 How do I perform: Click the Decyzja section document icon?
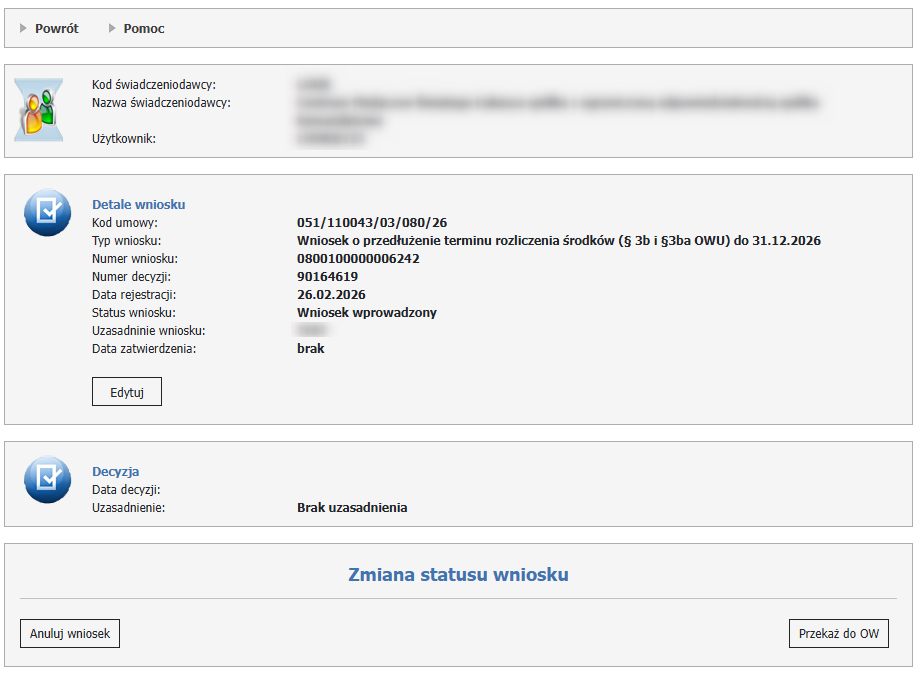coord(47,479)
